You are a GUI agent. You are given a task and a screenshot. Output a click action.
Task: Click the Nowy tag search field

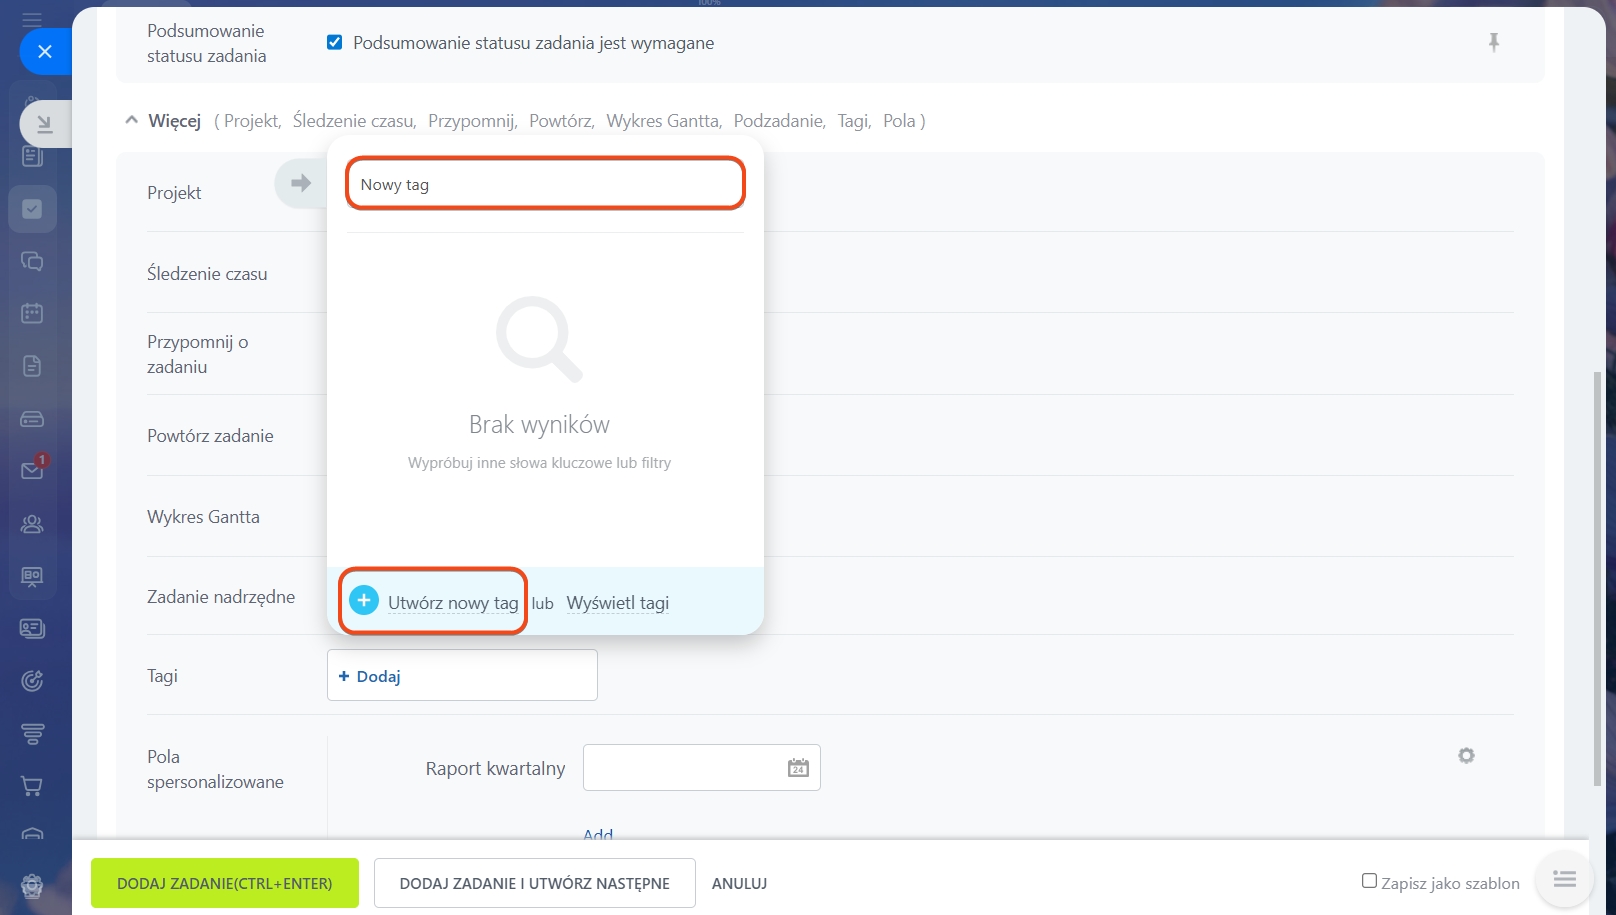(x=545, y=184)
